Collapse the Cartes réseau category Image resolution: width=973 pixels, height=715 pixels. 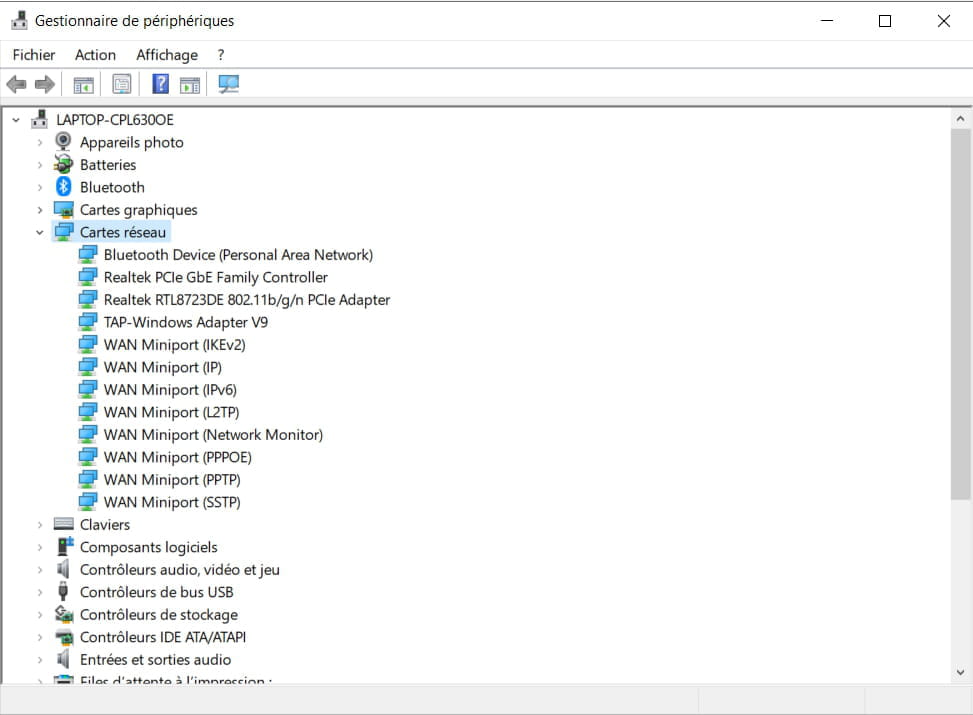(x=40, y=232)
